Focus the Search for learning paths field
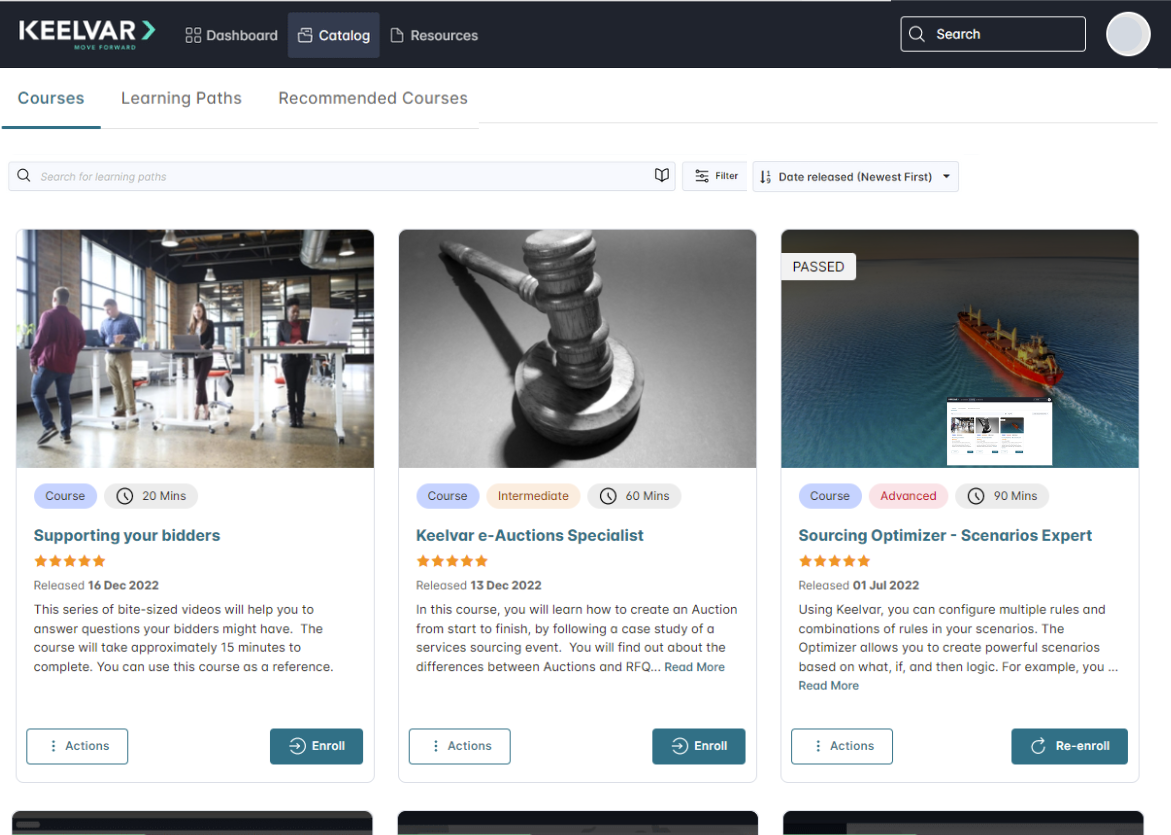This screenshot has height=835, width=1171. pos(341,176)
